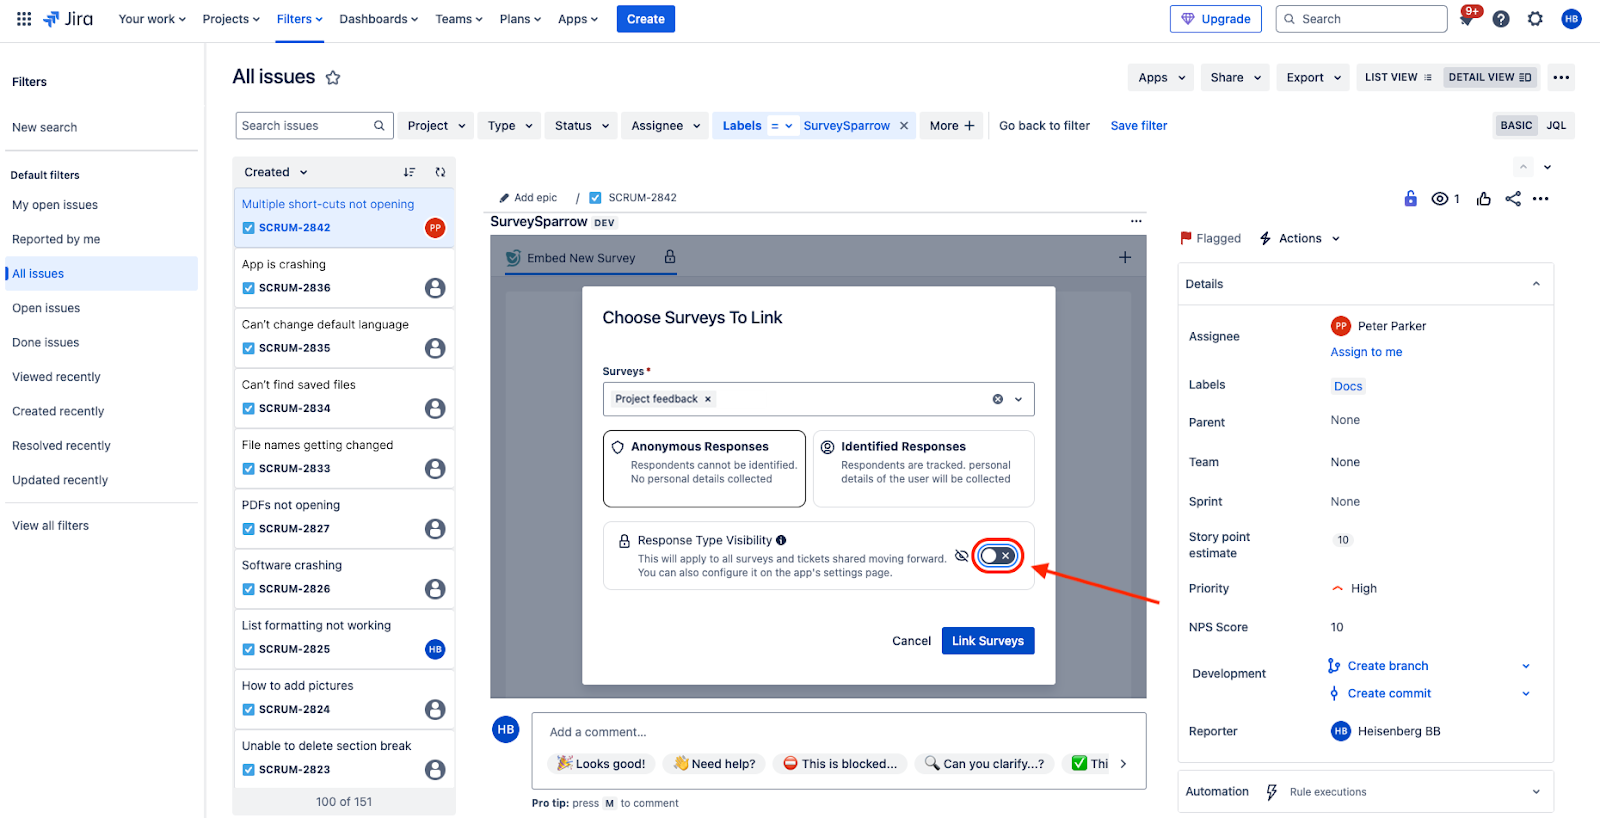The image size is (1600, 818).
Task: Switch to List View
Action: click(x=1397, y=77)
